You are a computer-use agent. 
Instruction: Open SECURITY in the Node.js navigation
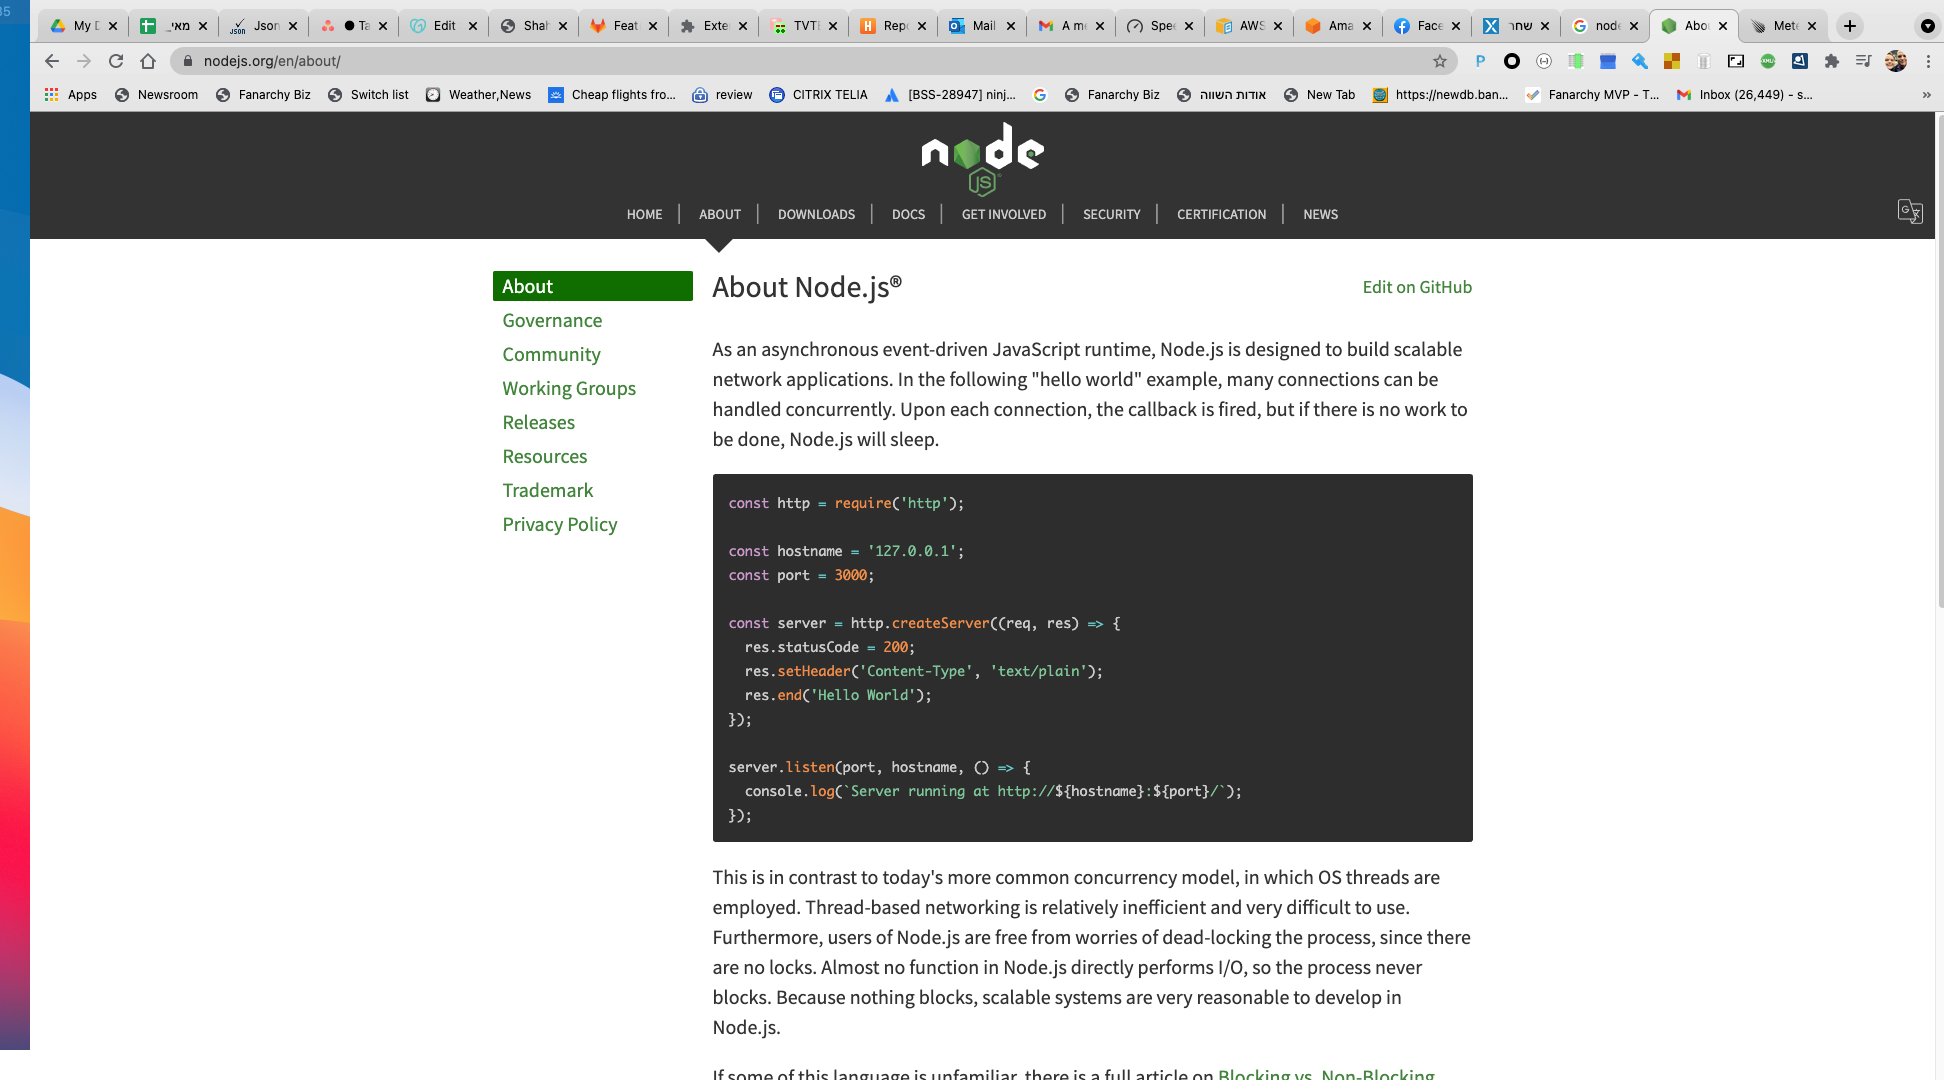click(1111, 214)
